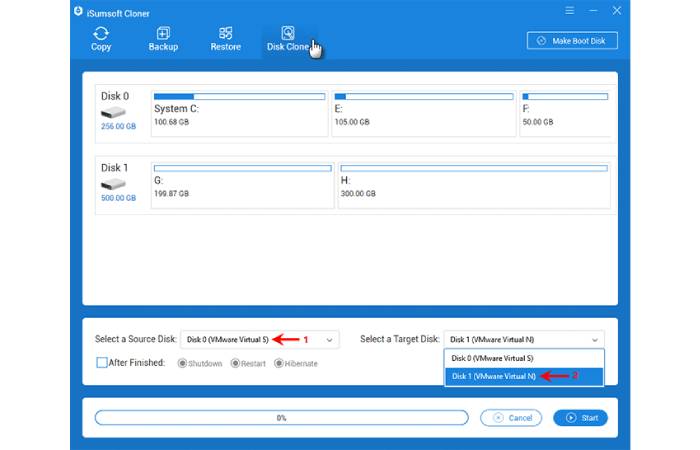Viewport: 700px width, 450px height.
Task: Click the Disk 1 drive icon
Action: (113, 183)
